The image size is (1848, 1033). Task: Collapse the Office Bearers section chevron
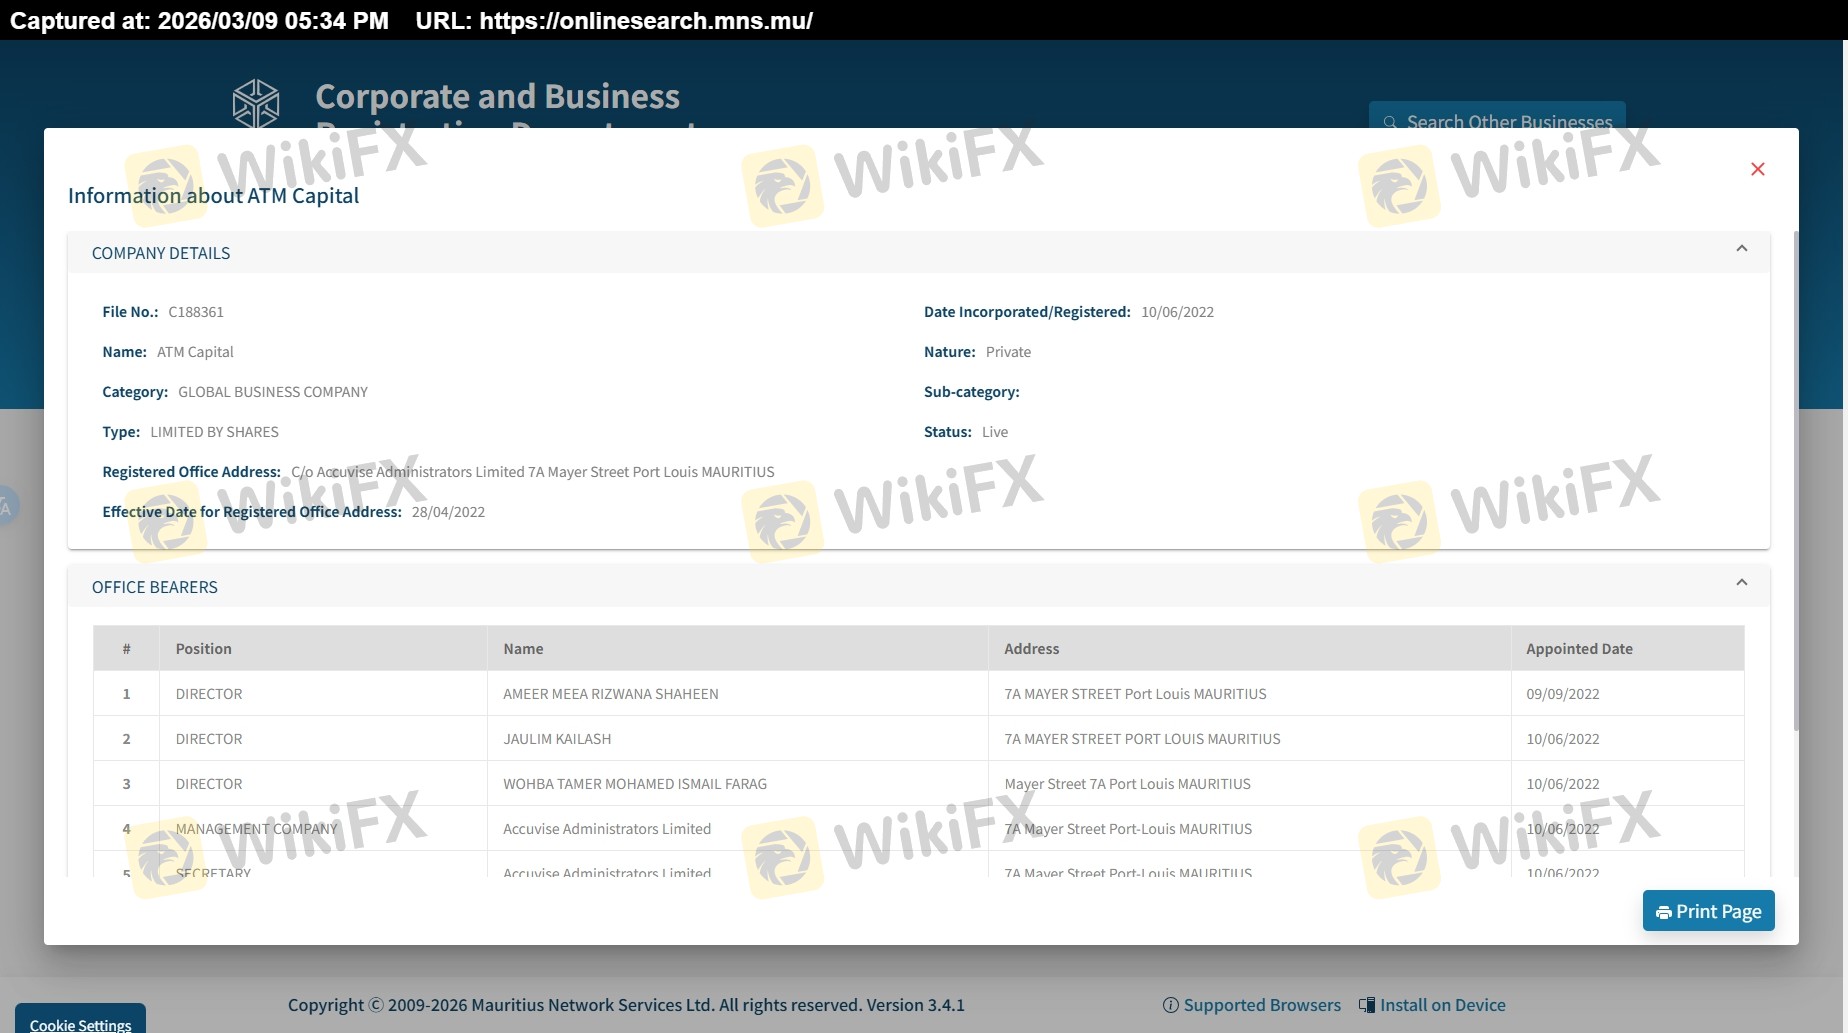click(1741, 583)
